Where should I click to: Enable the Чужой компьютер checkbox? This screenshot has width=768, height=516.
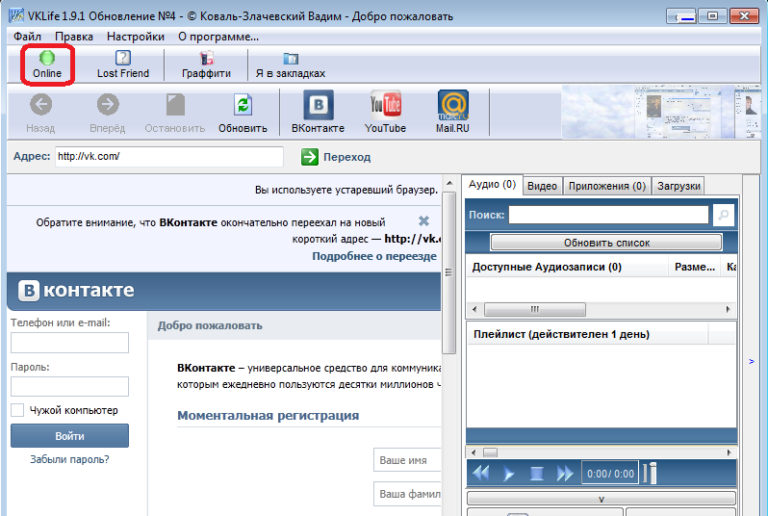pyautogui.click(x=17, y=410)
